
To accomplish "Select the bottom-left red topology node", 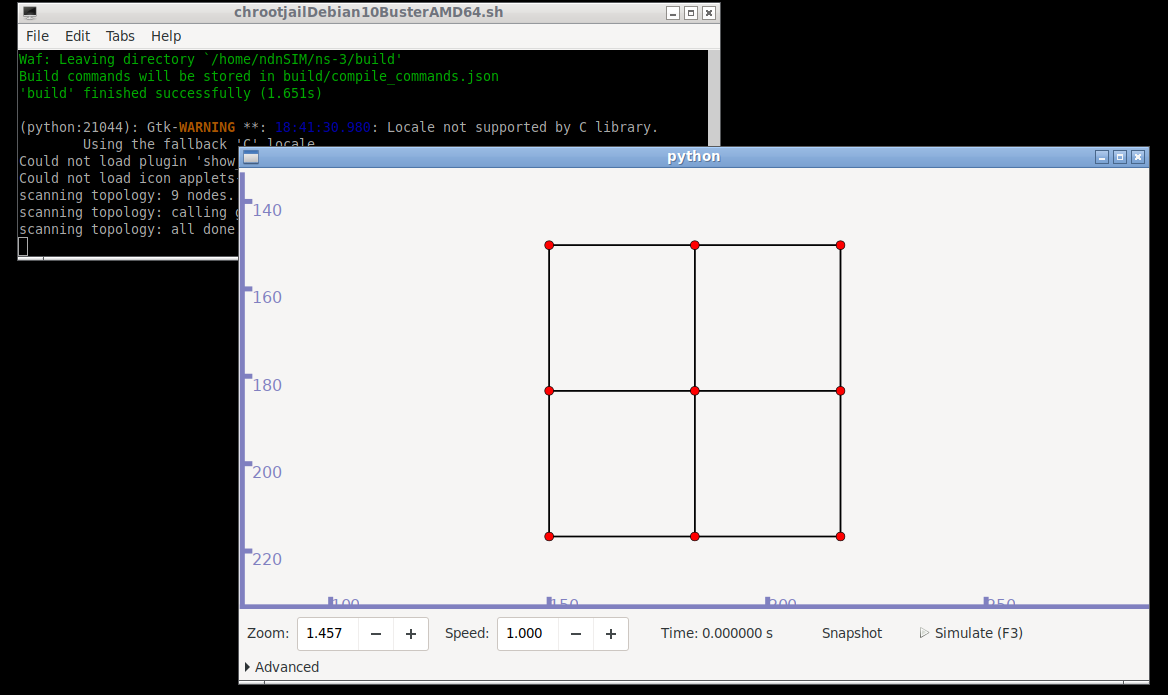I will 549,536.
